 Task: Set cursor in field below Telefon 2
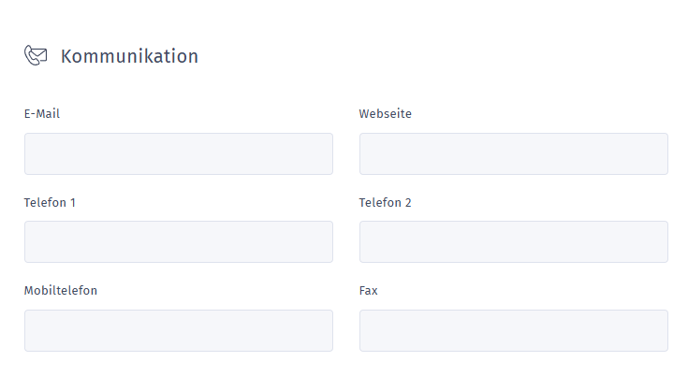514,242
